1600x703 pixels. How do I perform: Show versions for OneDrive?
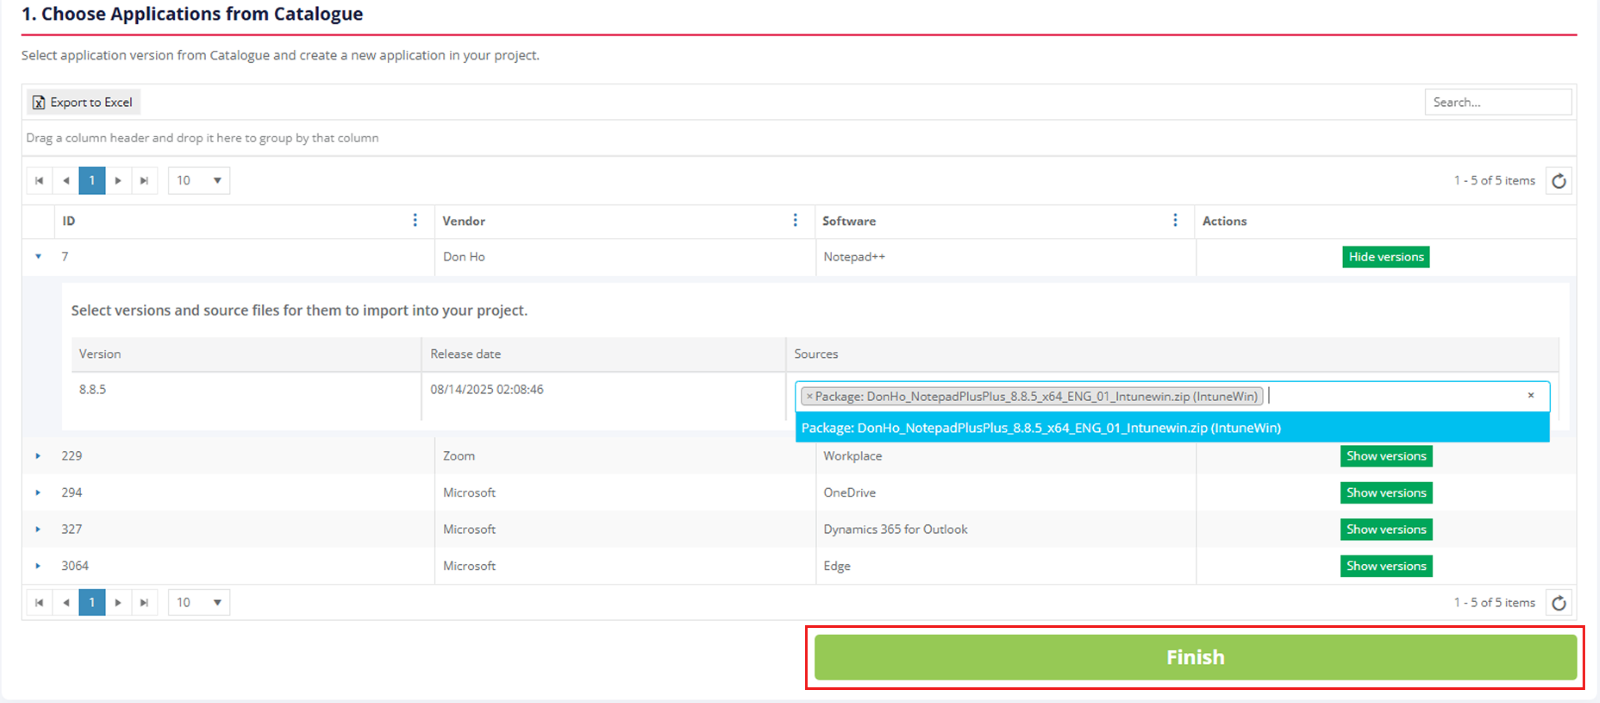(1385, 493)
